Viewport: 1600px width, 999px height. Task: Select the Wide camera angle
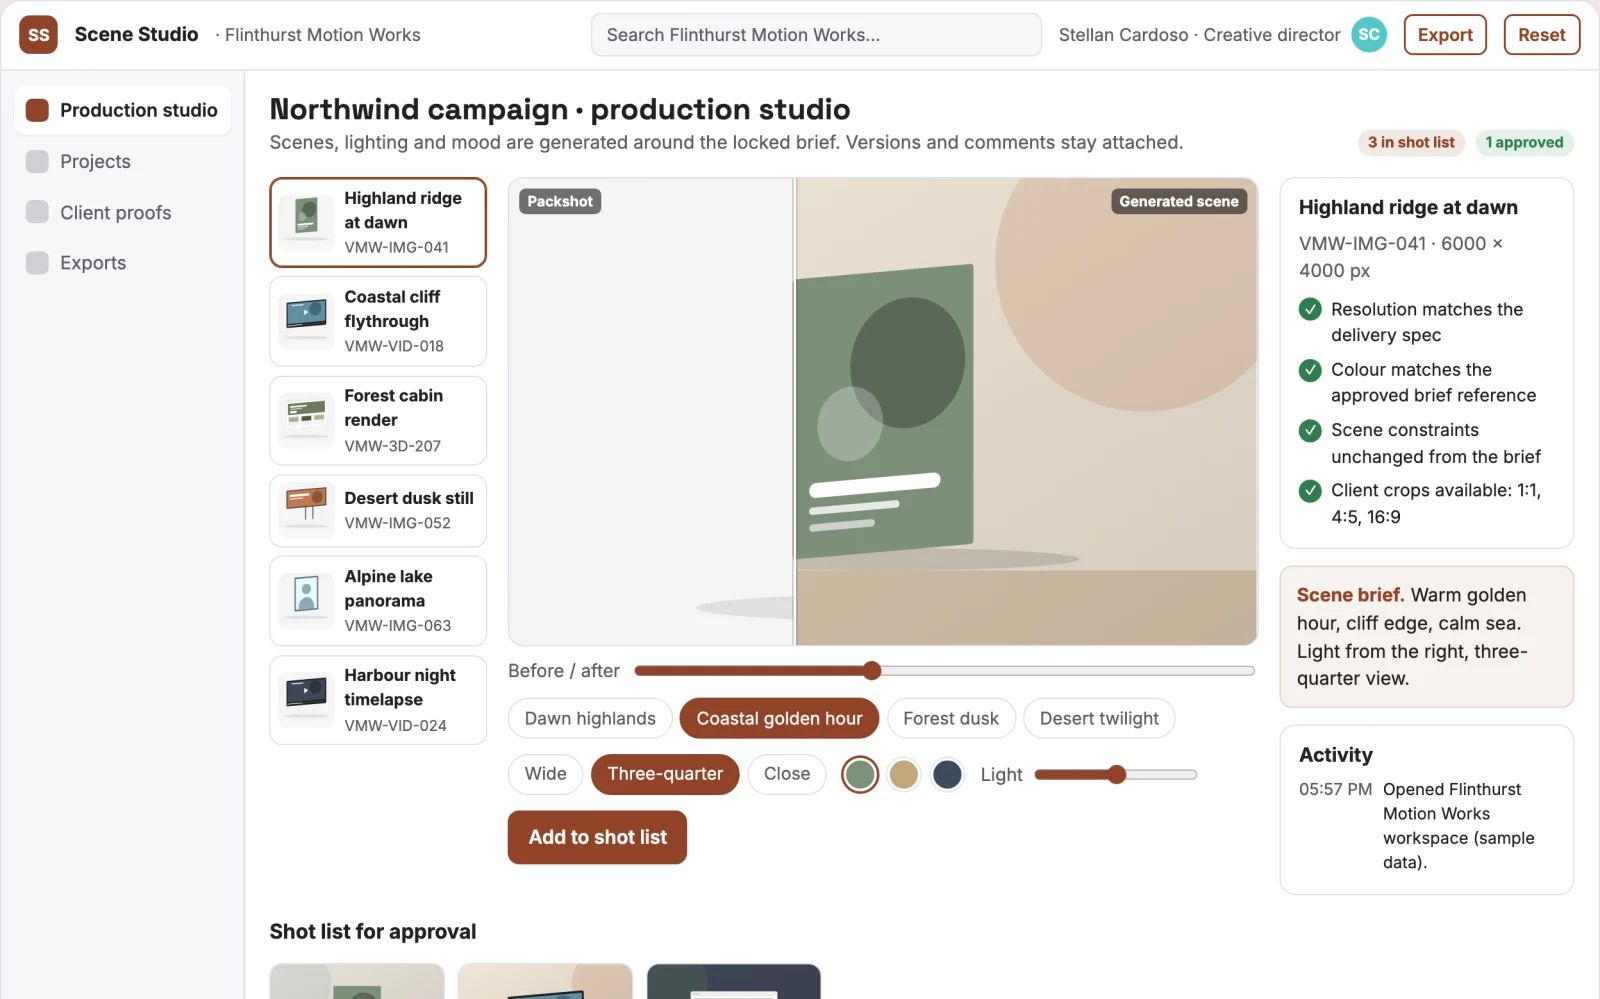point(545,774)
